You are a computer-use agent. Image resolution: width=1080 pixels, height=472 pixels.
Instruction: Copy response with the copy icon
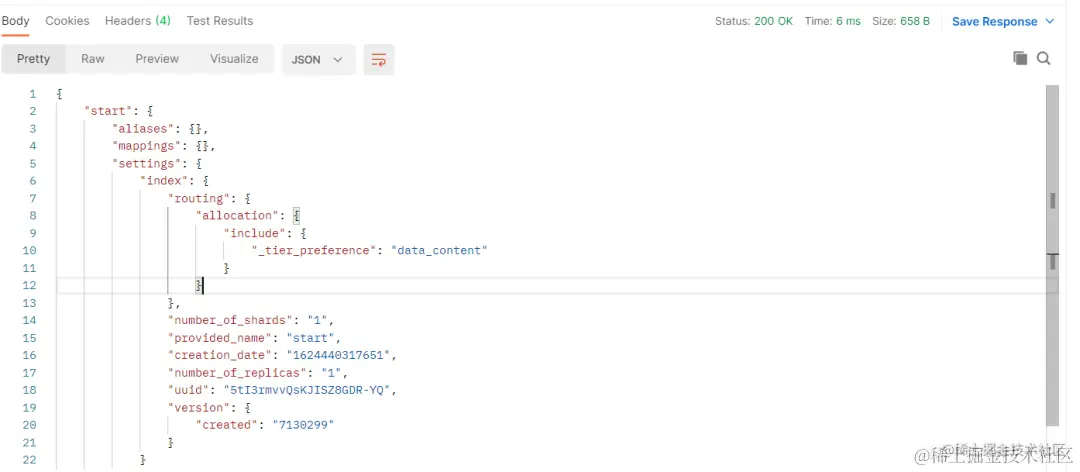point(1020,59)
